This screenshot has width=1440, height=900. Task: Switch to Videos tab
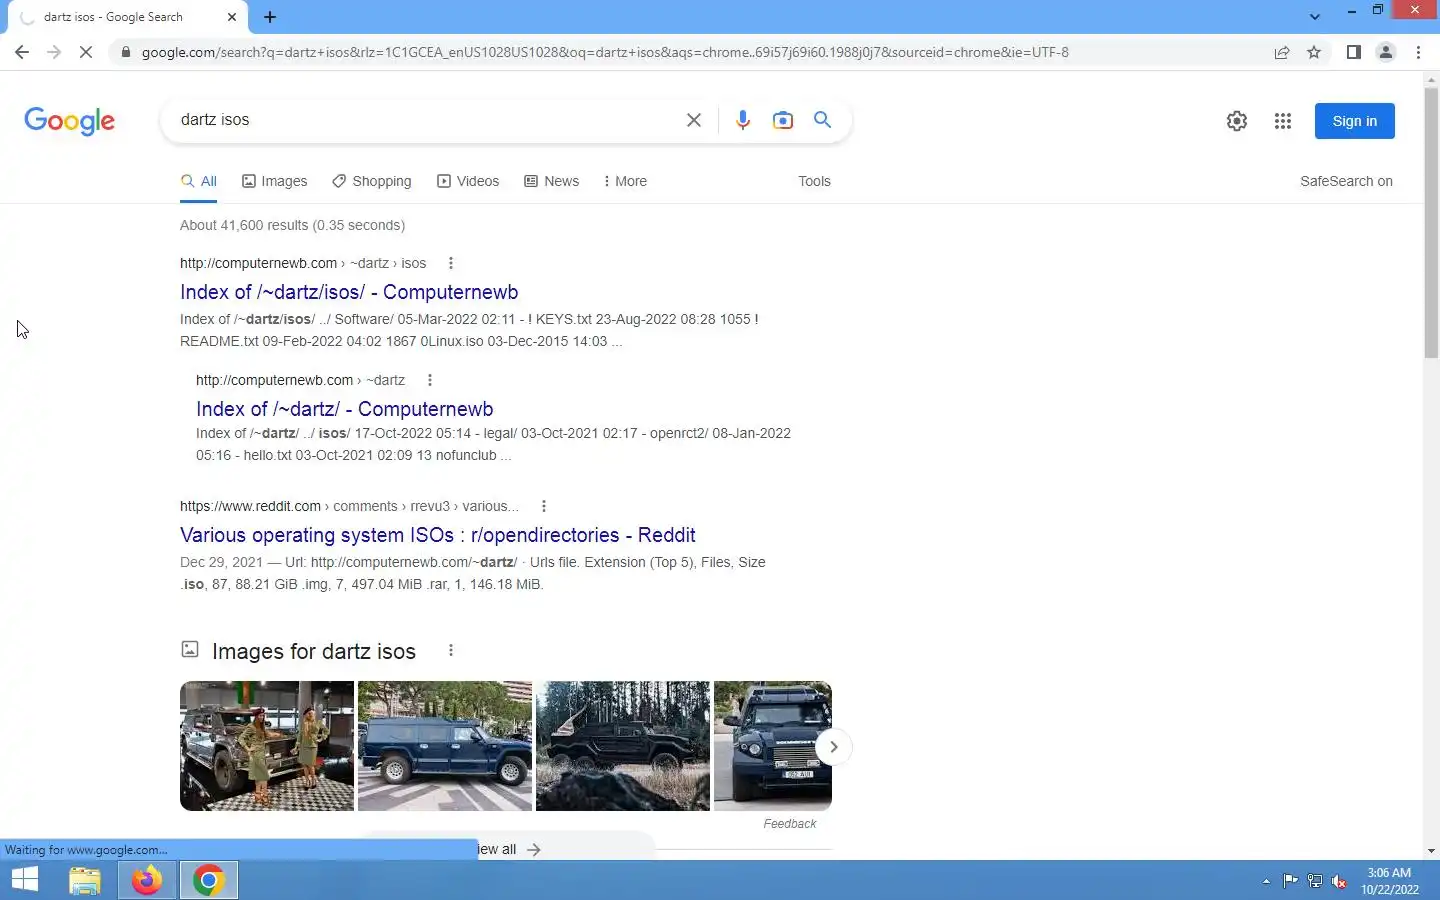(x=468, y=181)
